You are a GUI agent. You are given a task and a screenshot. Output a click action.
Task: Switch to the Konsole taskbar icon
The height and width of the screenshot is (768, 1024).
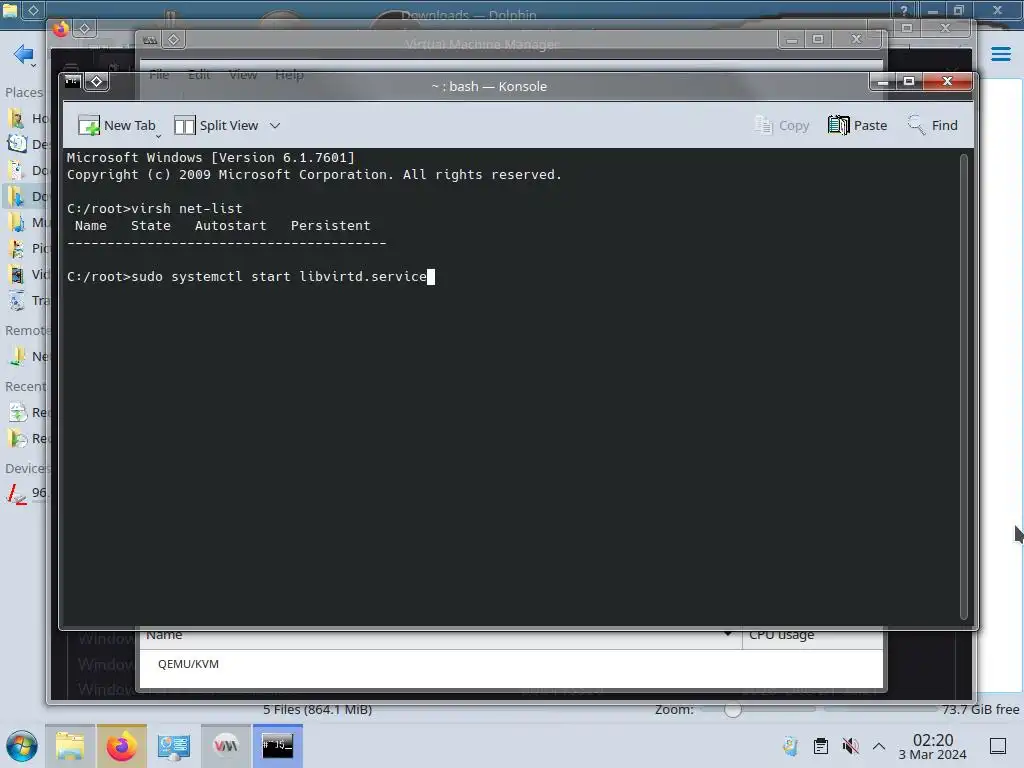pos(278,746)
